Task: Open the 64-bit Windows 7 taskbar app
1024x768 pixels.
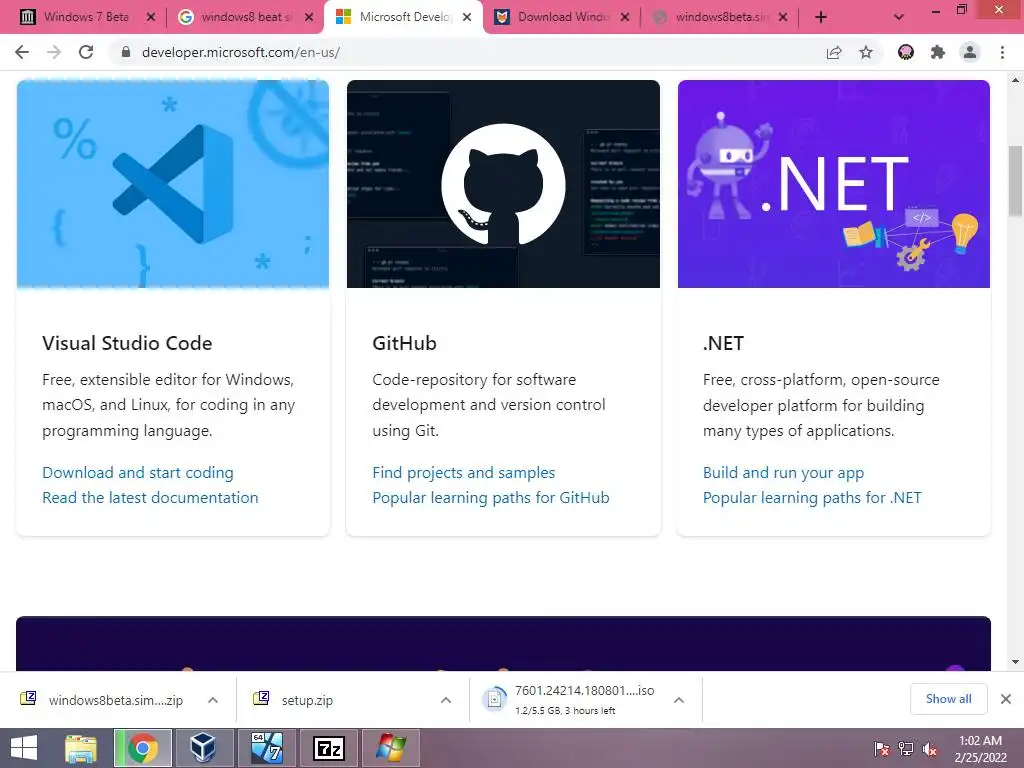Action: (x=266, y=748)
